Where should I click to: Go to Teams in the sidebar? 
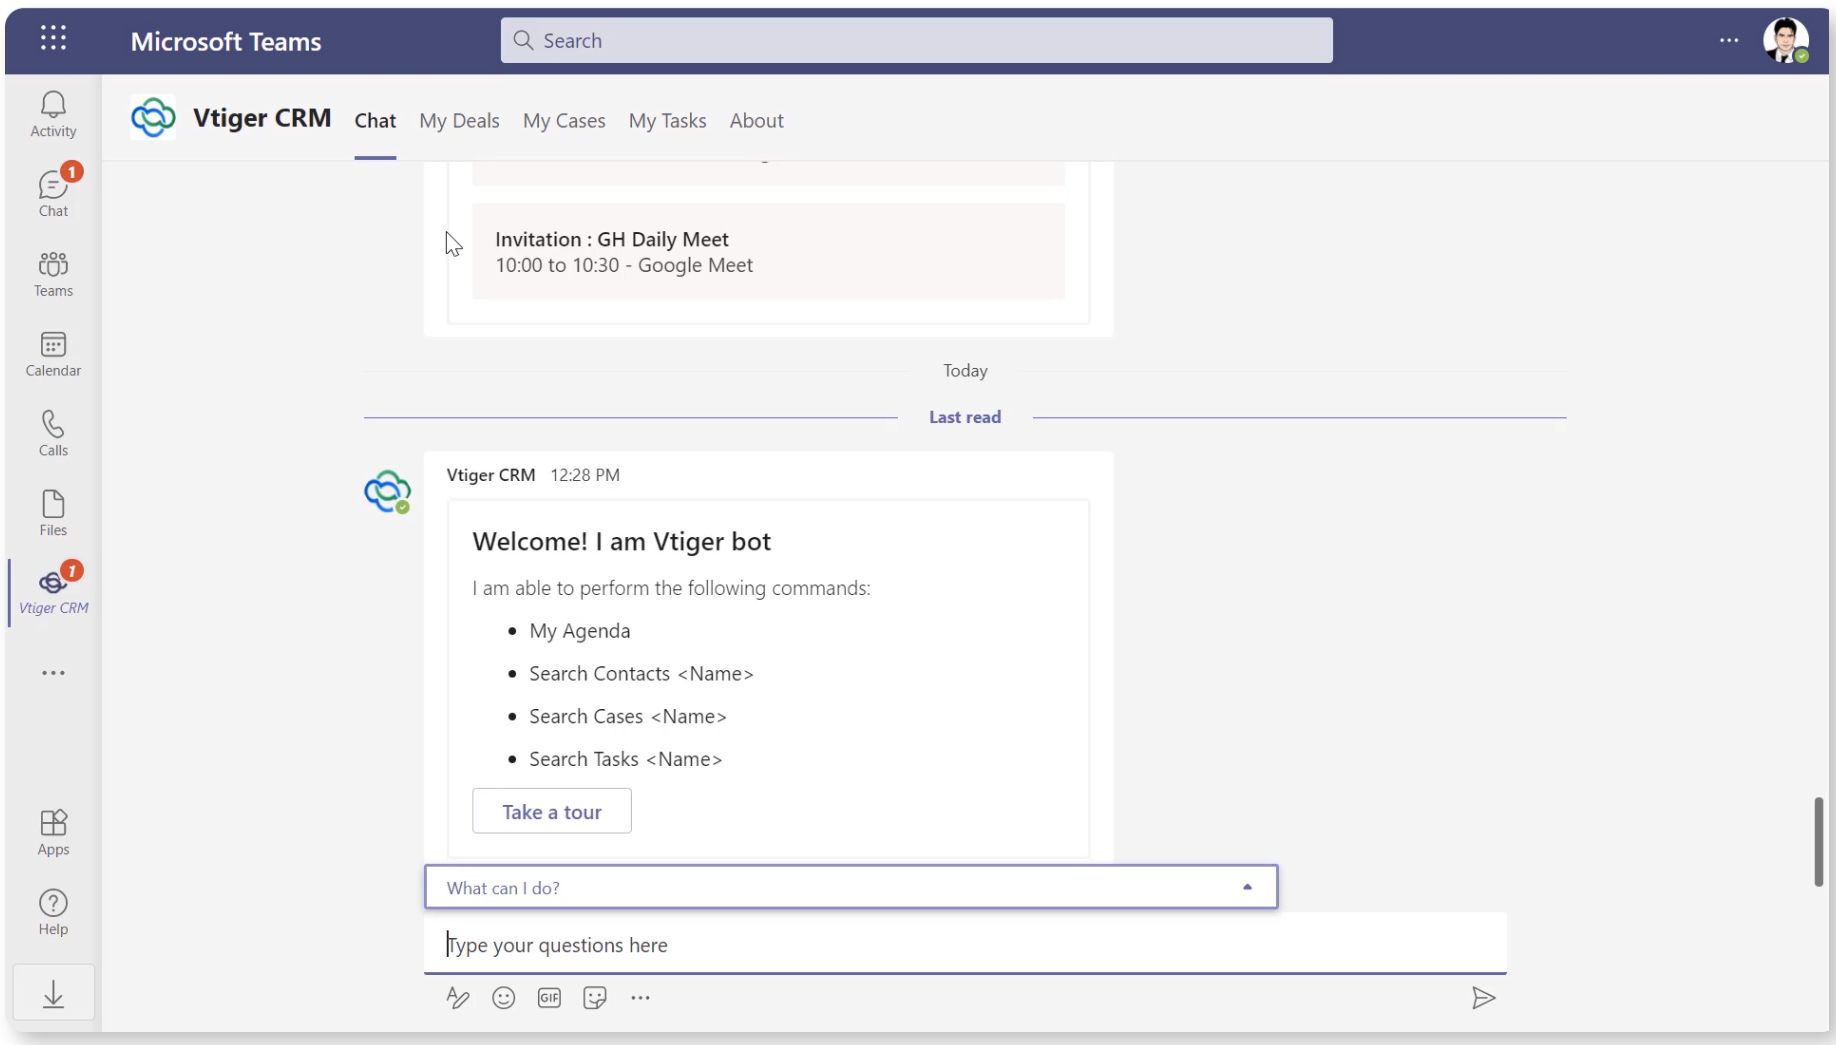[53, 273]
